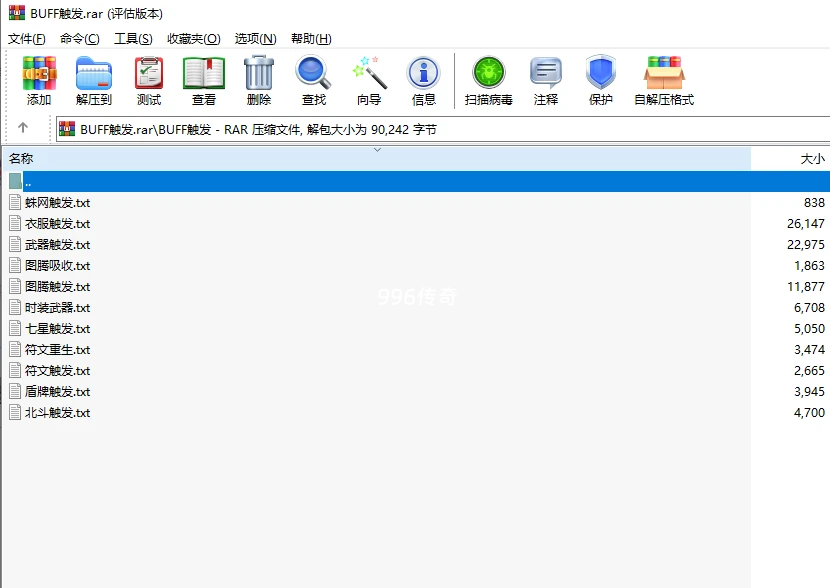Screen dimensions: 830x588
Task: Sort by Size (大小) column header
Action: [x=791, y=158]
